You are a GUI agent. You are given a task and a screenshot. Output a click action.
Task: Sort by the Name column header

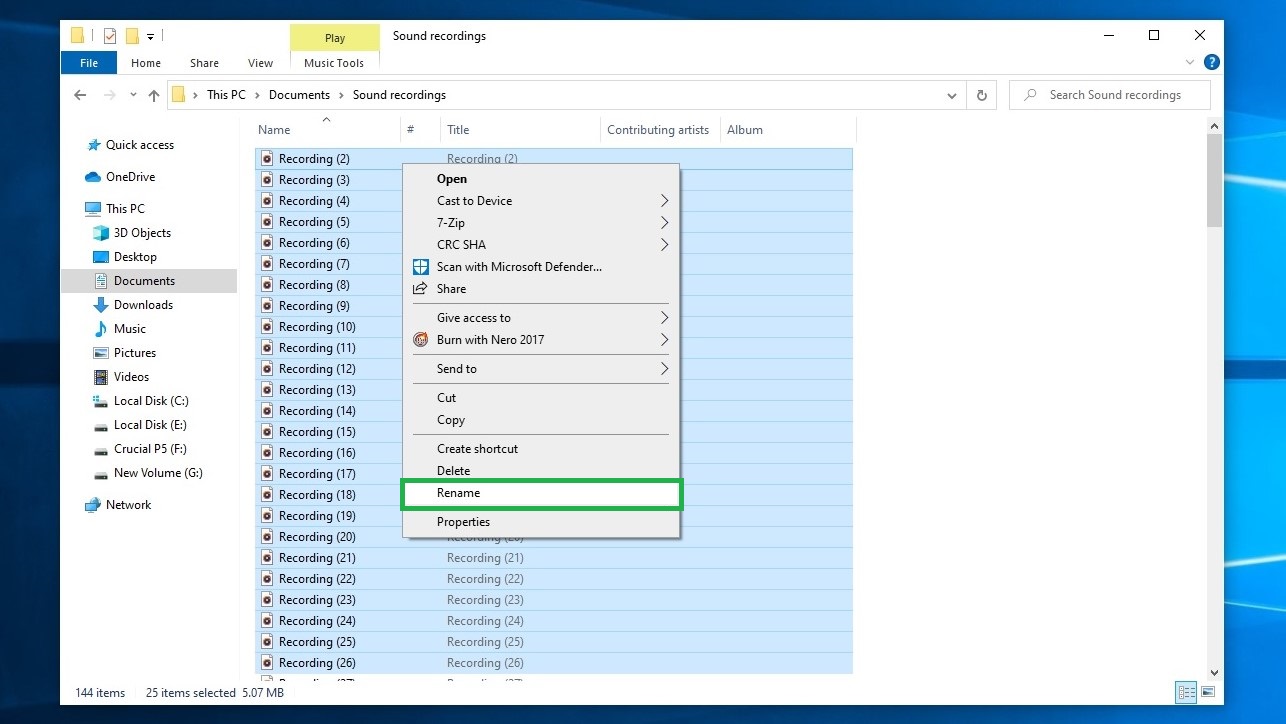[325, 130]
